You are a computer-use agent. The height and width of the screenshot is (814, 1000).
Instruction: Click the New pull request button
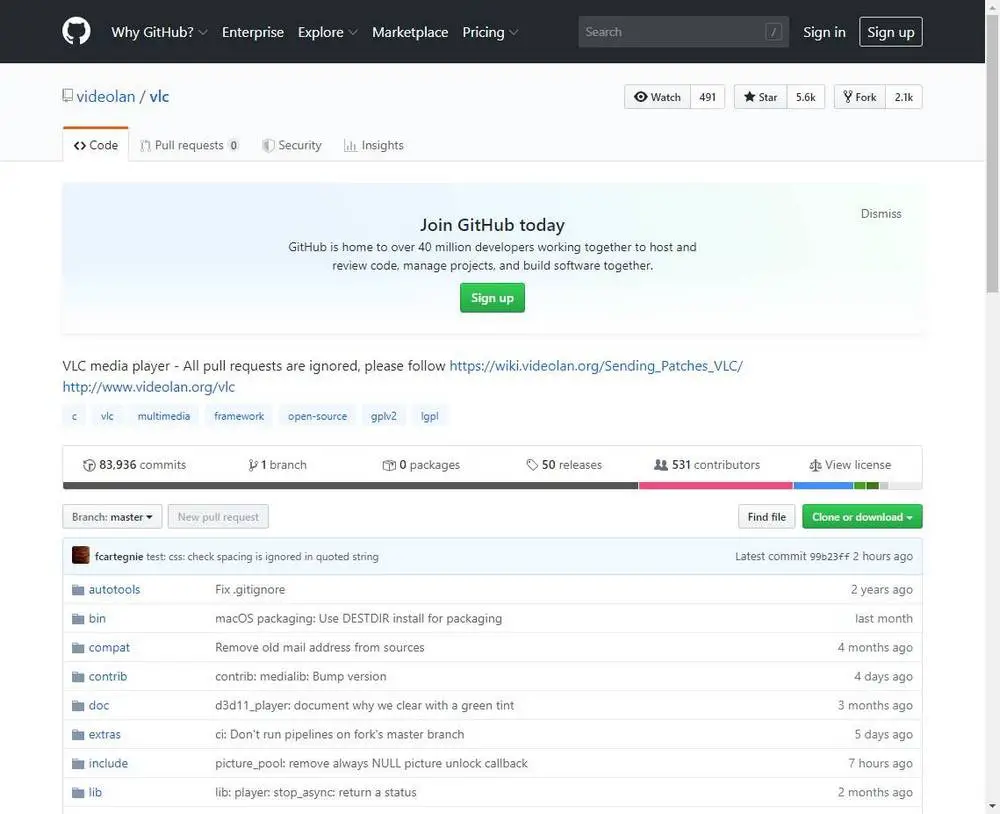pyautogui.click(x=218, y=517)
